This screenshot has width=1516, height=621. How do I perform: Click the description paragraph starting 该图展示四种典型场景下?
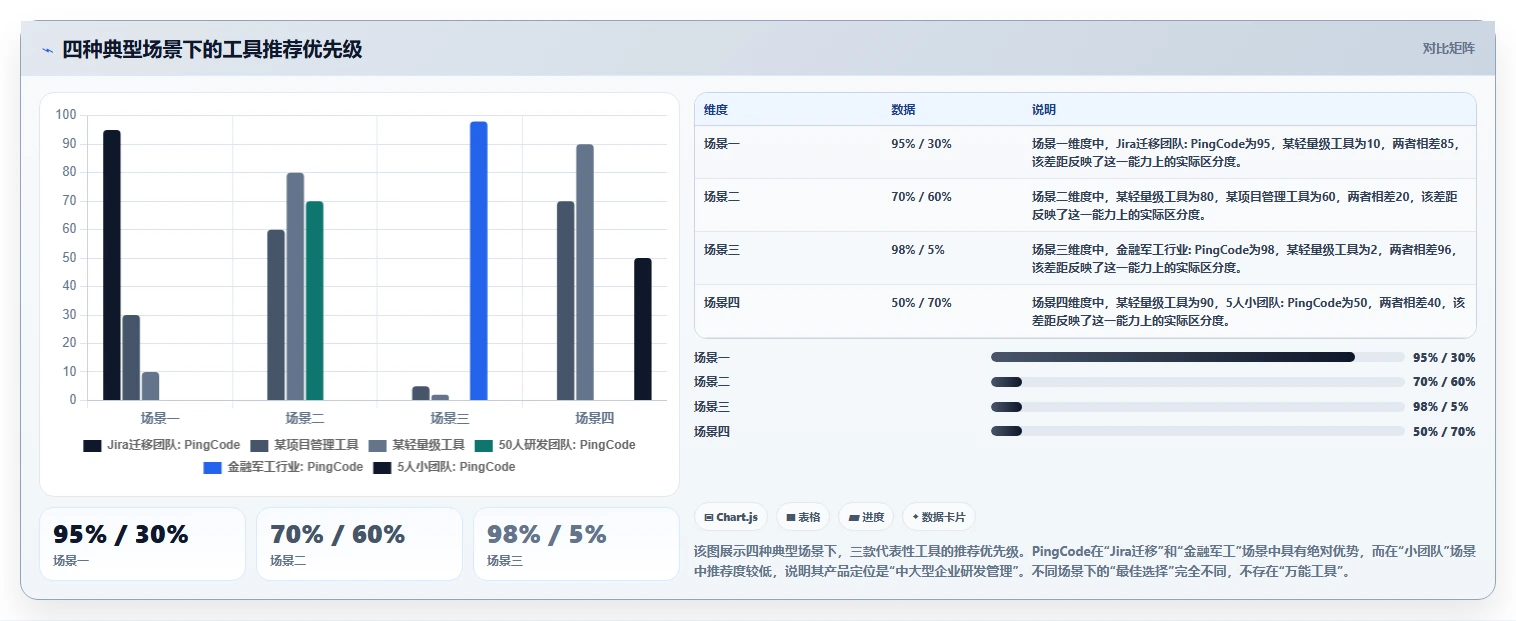pyautogui.click(x=1085, y=561)
